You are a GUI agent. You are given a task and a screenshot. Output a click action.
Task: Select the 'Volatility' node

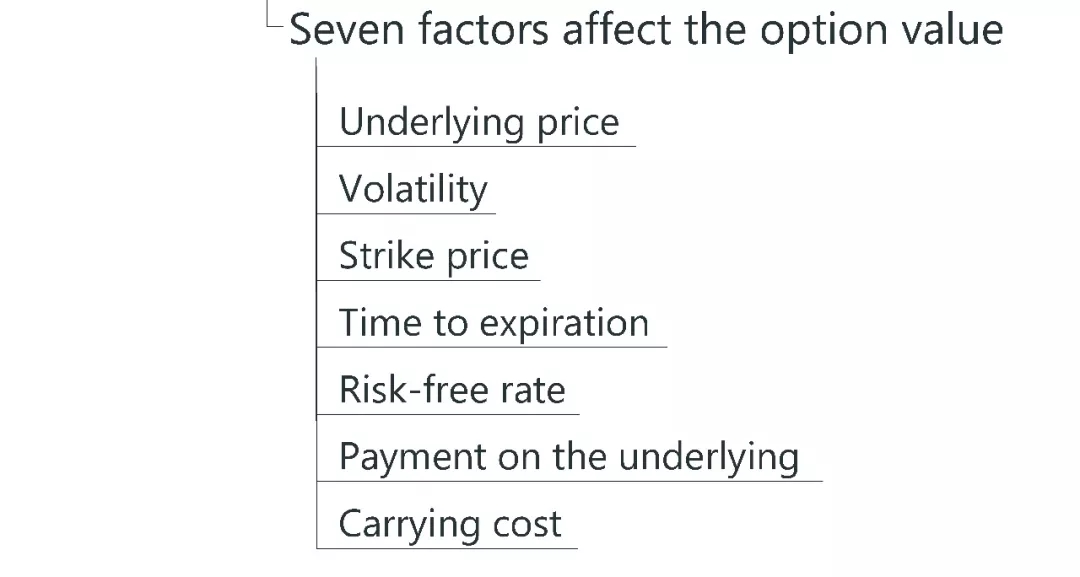tap(413, 189)
